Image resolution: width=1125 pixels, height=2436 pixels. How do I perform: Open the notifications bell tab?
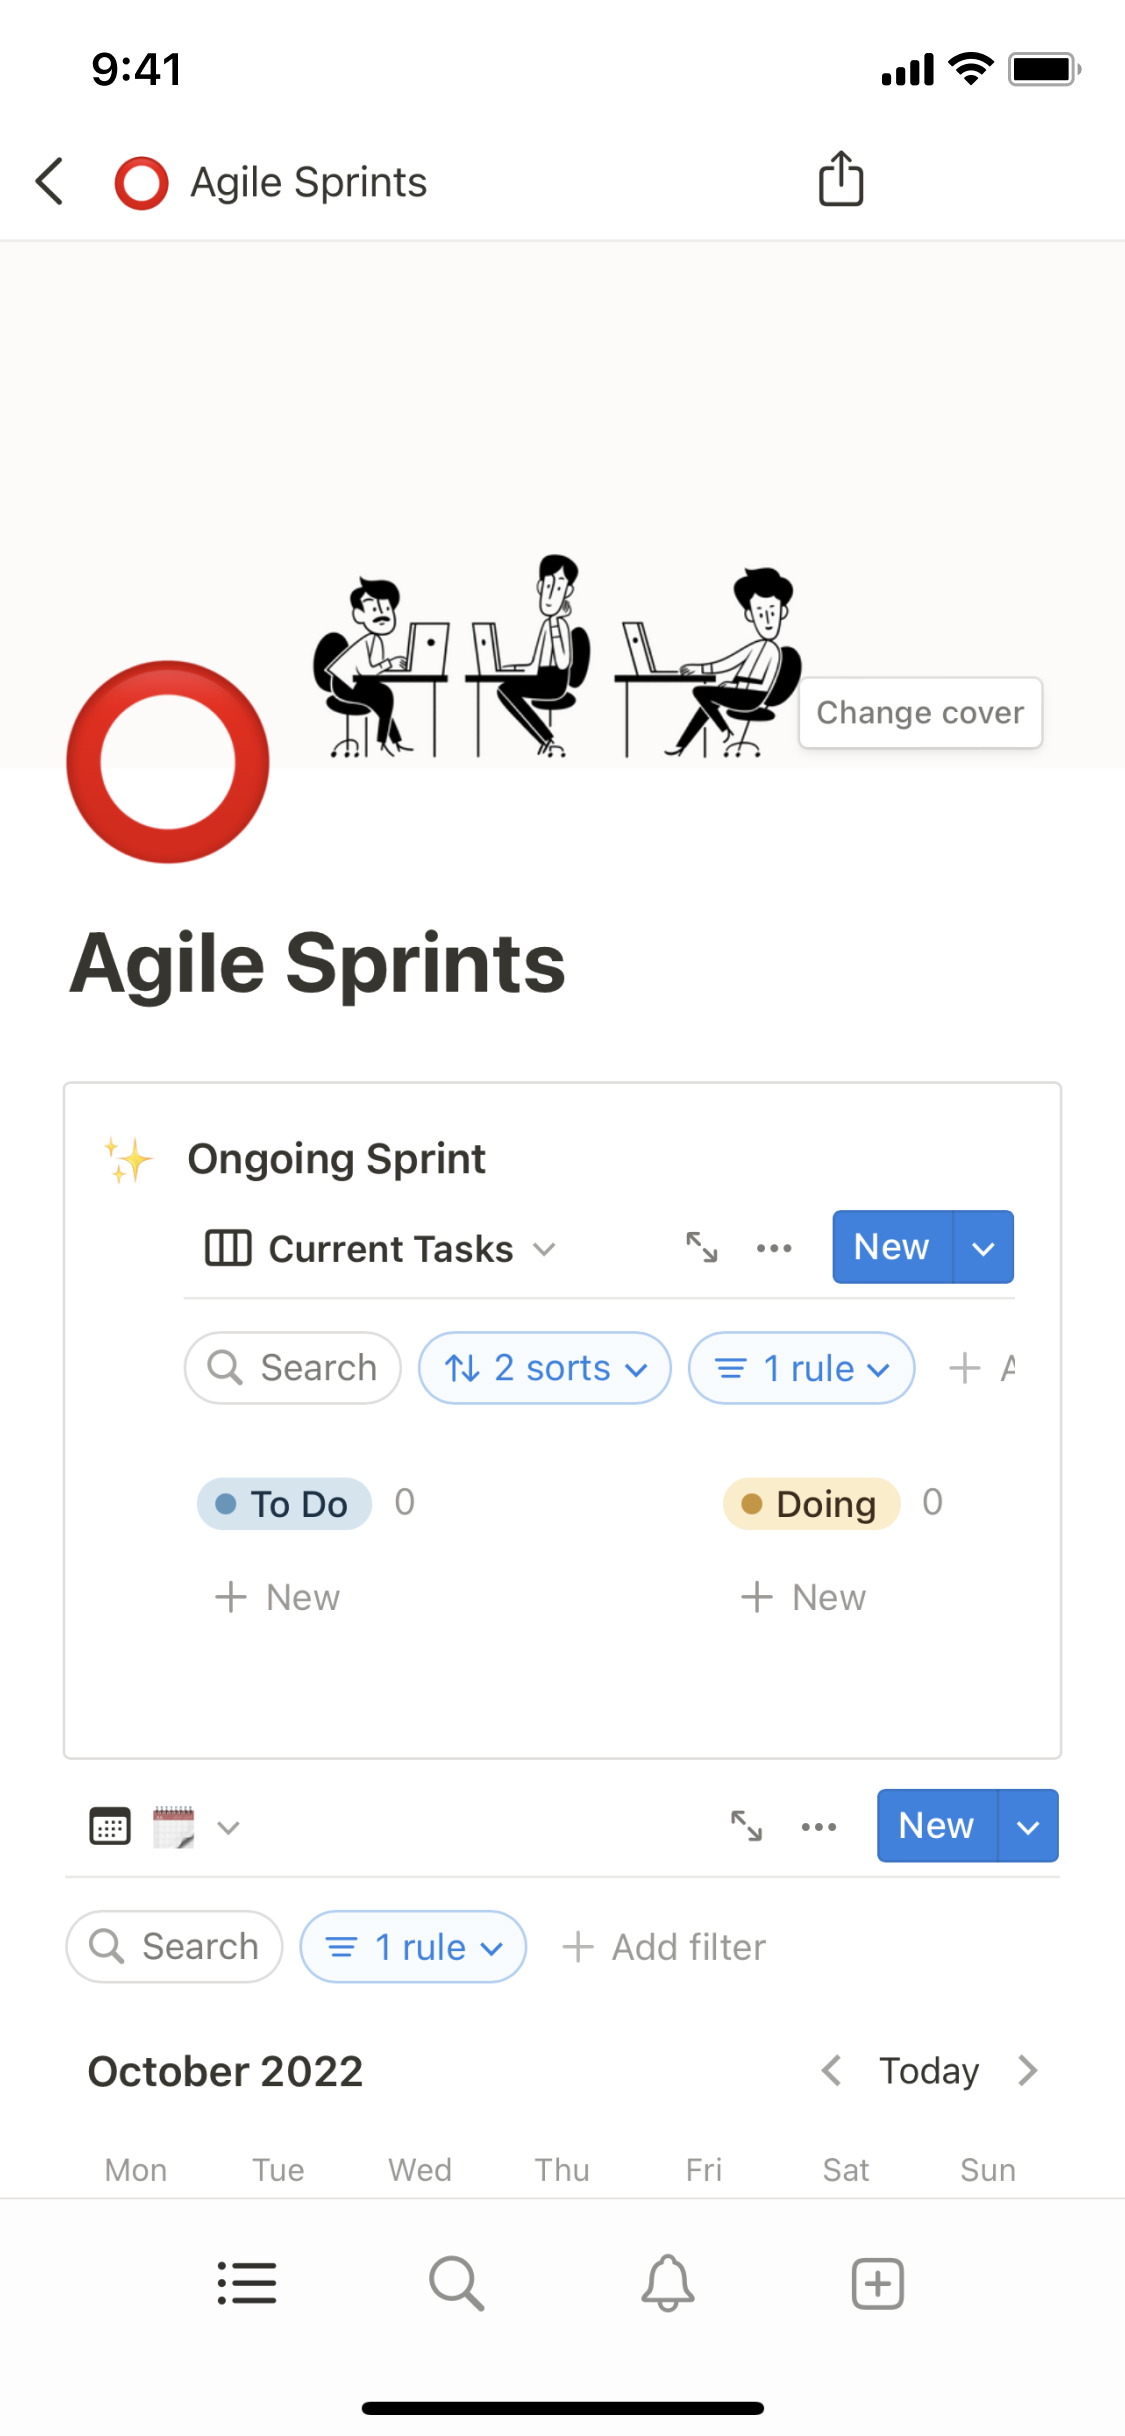coord(667,2283)
